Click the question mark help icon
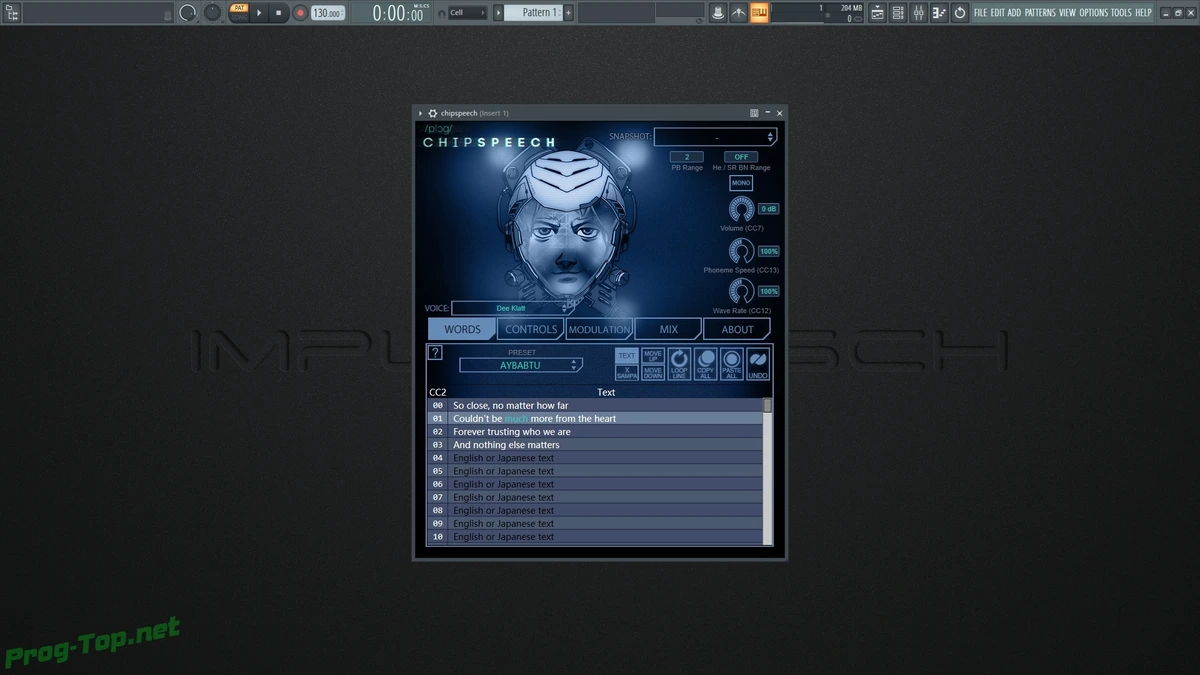This screenshot has height=675, width=1200. click(435, 353)
